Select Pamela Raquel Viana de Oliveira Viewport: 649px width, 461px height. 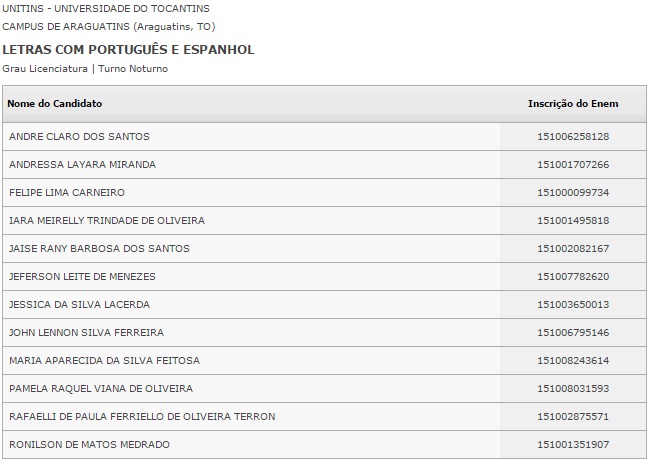[101, 388]
